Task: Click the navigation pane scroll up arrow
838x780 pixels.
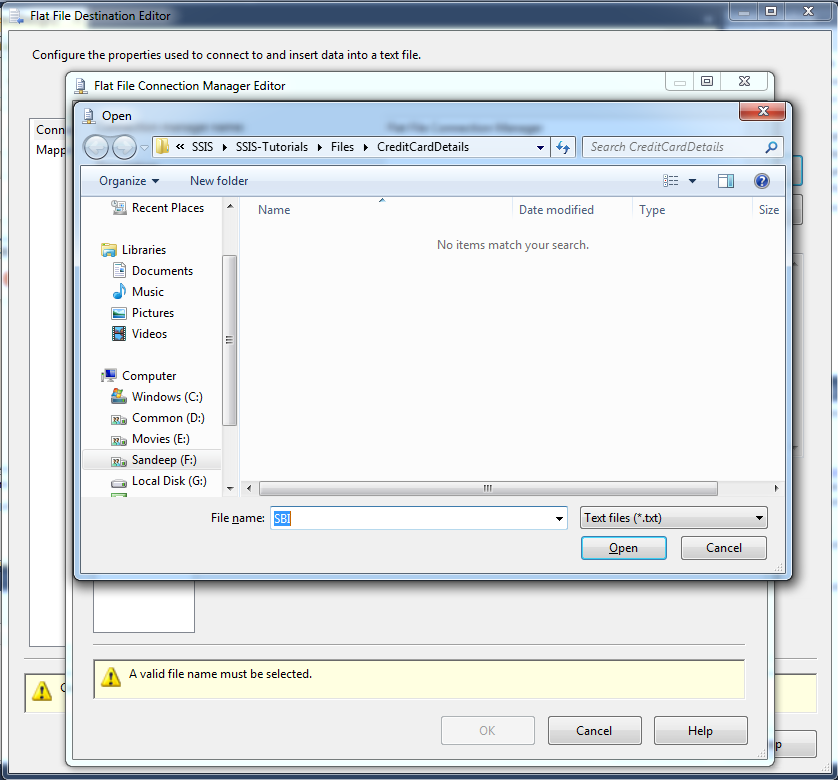Action: [230, 206]
